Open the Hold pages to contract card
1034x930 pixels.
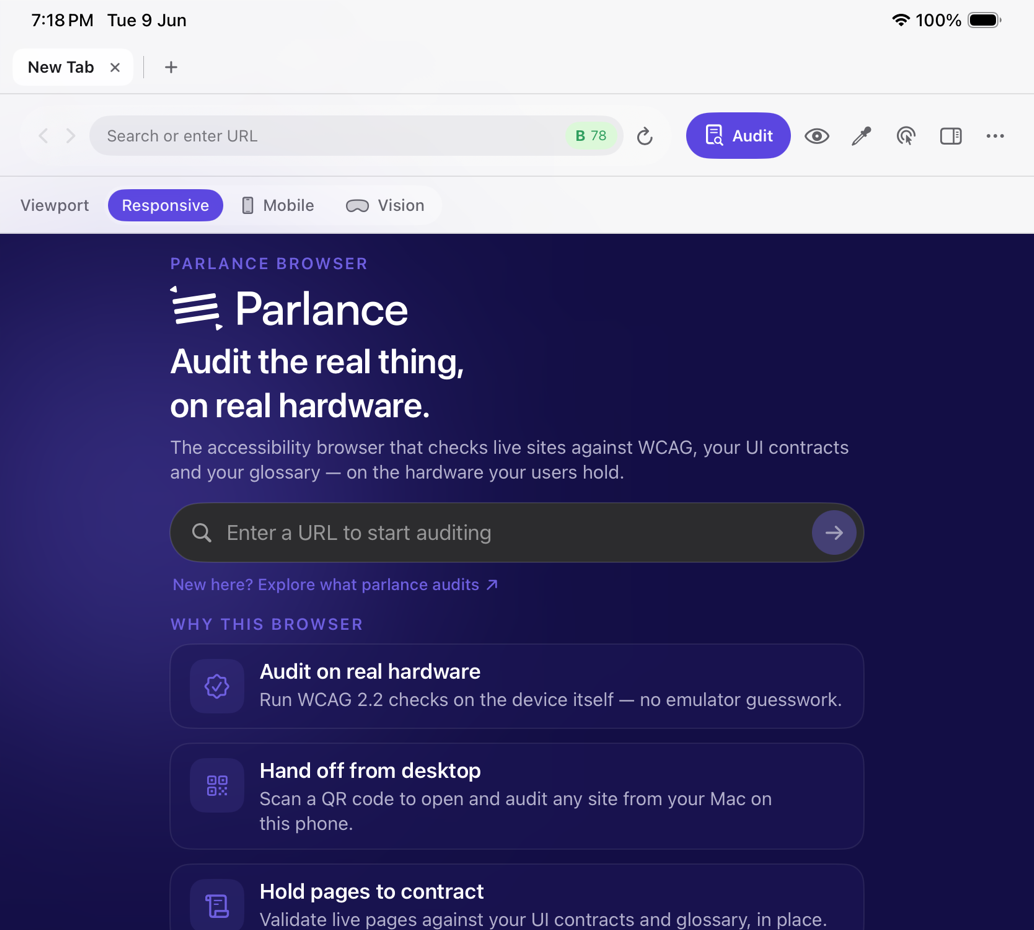click(x=517, y=898)
